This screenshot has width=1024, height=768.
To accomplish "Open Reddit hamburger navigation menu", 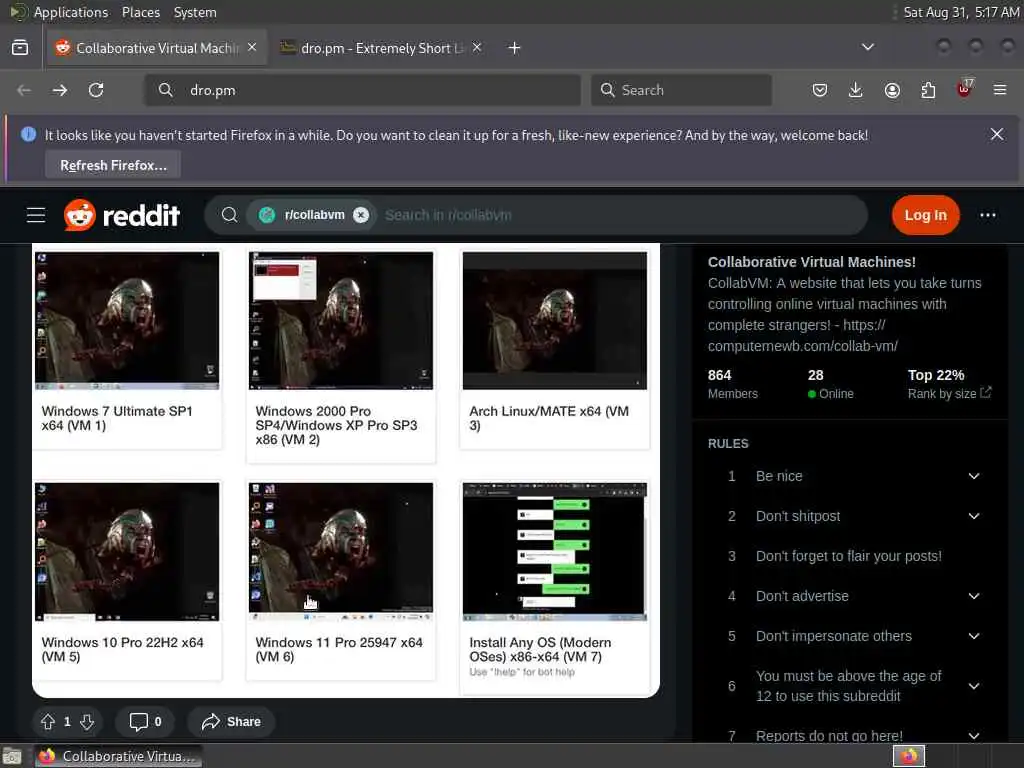I will coord(36,215).
